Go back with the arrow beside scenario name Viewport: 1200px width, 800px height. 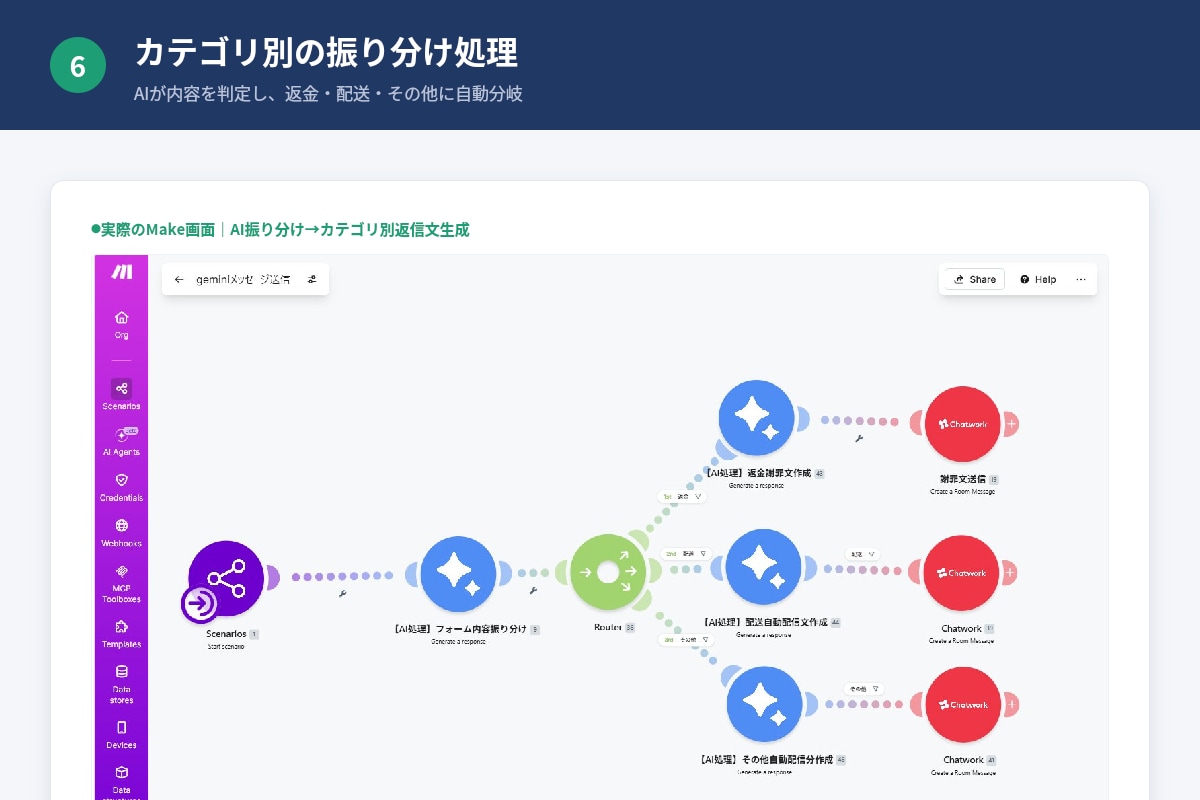179,280
